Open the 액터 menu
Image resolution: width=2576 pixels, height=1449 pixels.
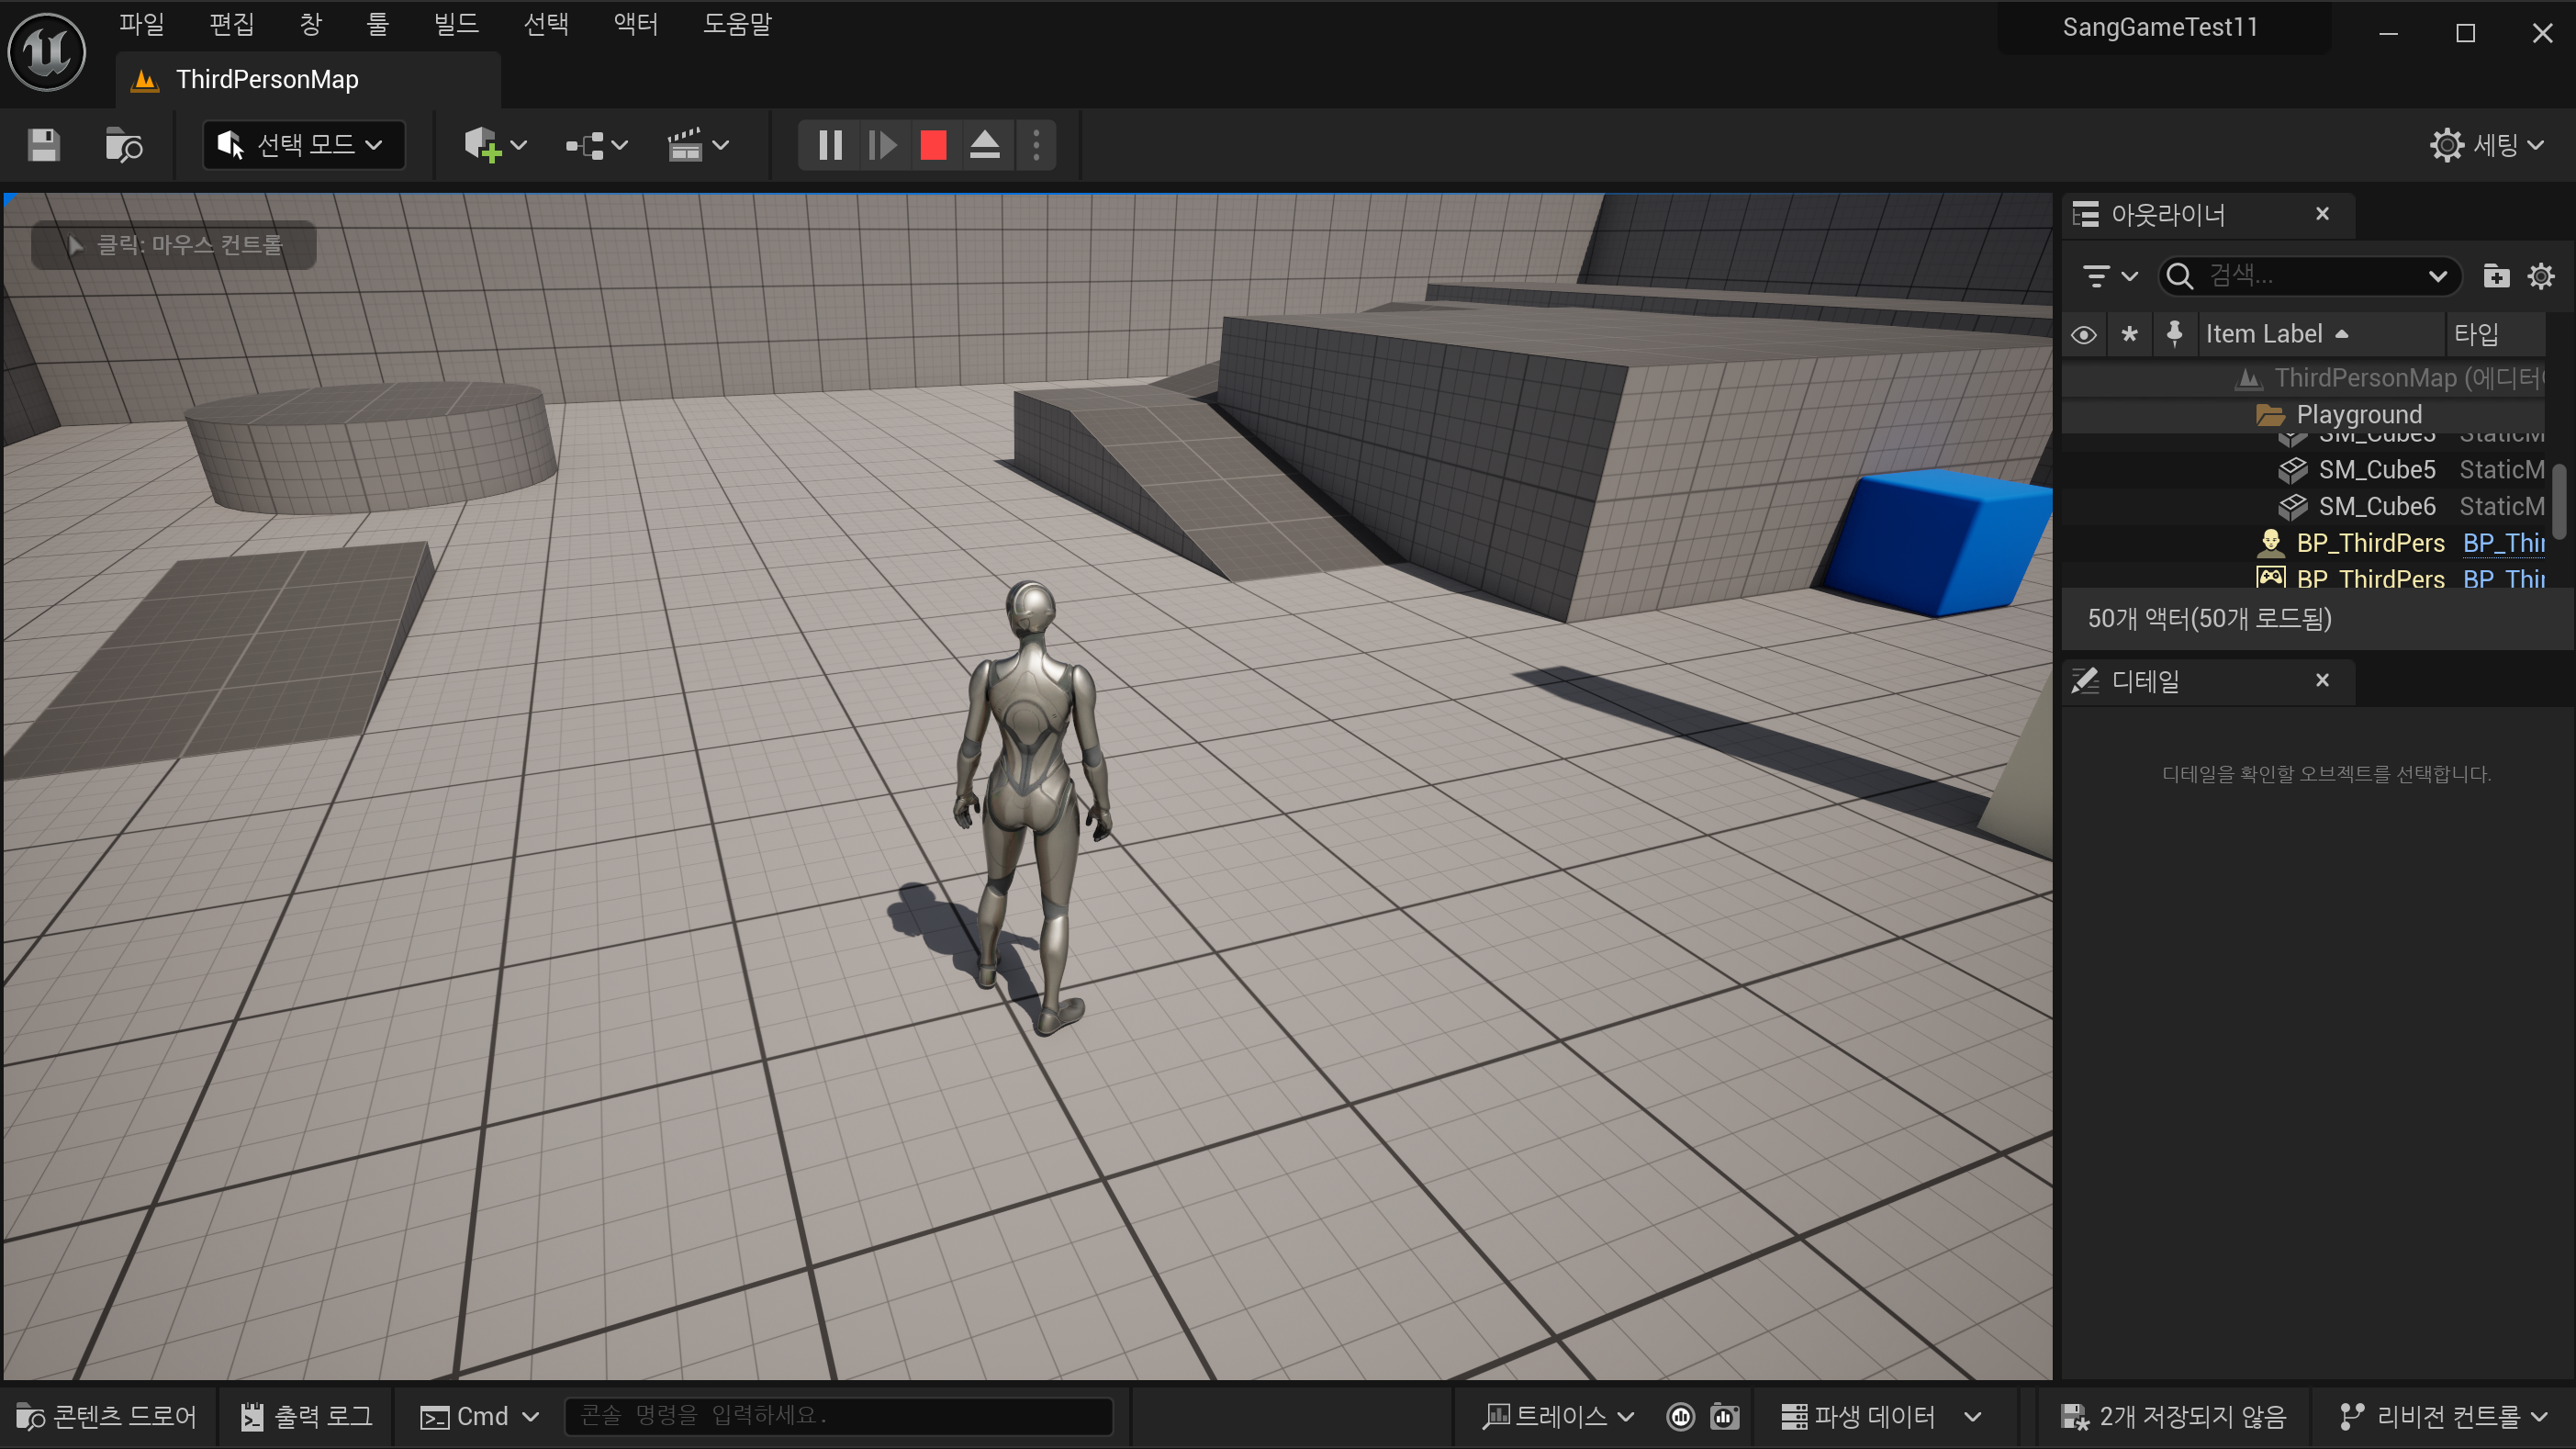coord(636,23)
